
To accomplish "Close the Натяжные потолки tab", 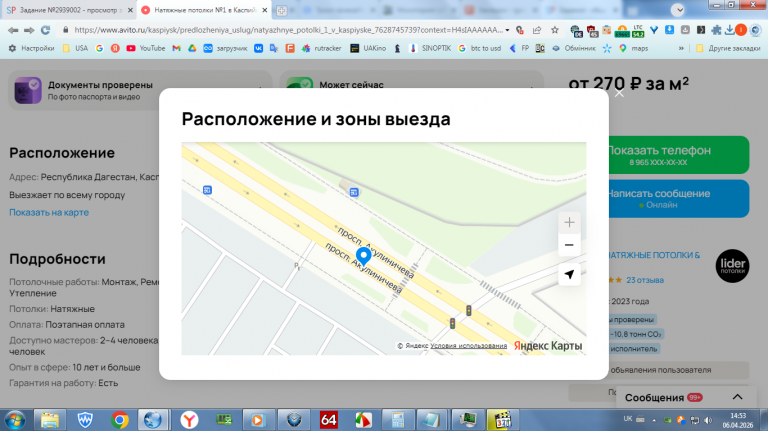I will (264, 10).
